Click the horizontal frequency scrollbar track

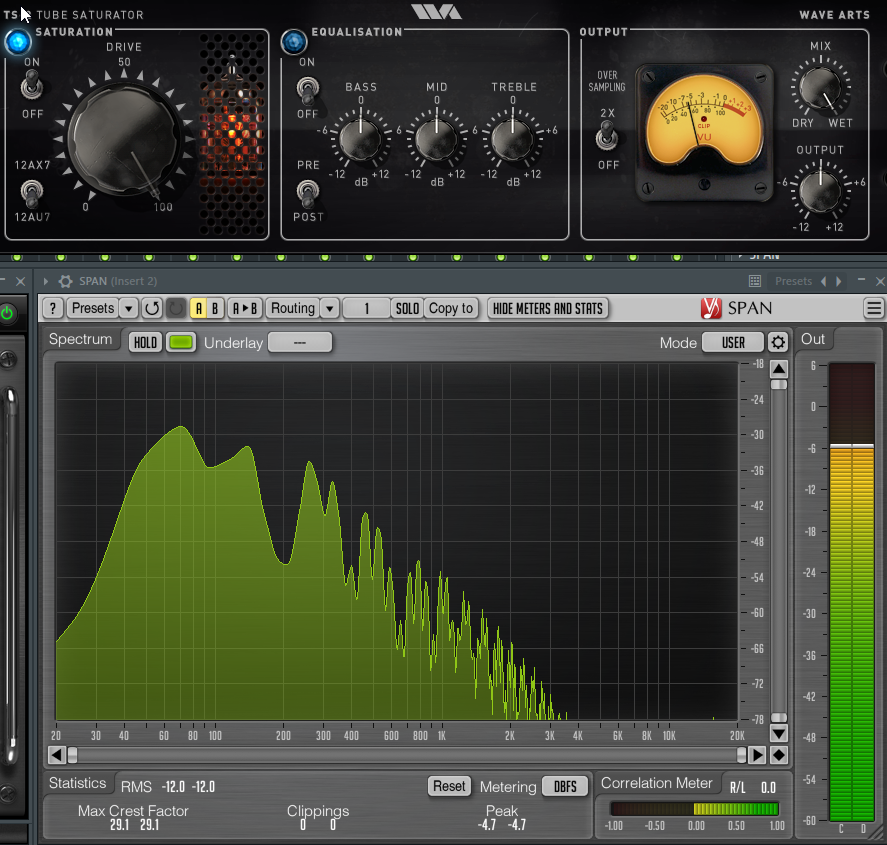407,755
